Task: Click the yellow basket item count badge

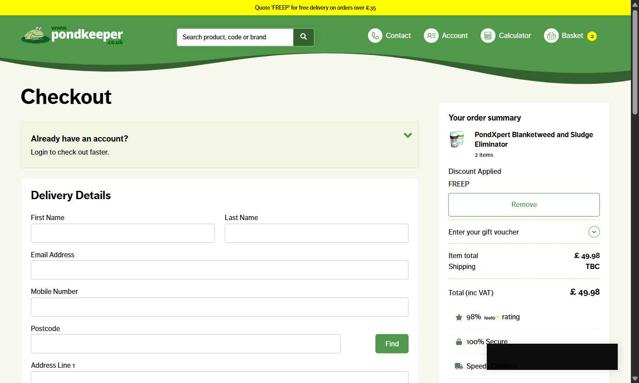Action: coord(592,36)
